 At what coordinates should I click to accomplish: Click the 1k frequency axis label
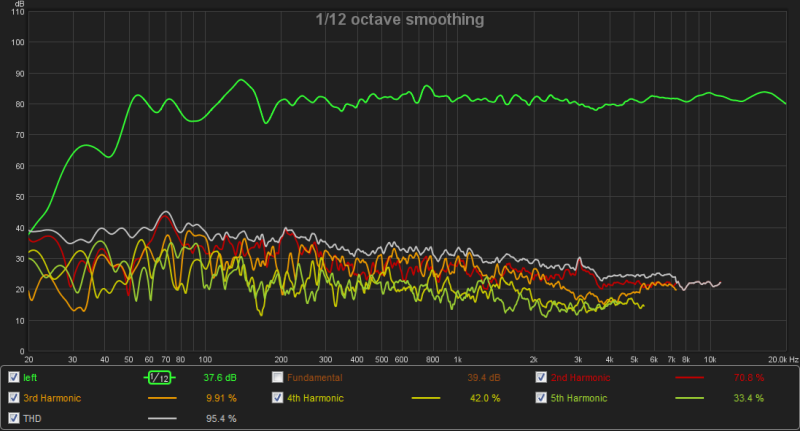click(458, 360)
